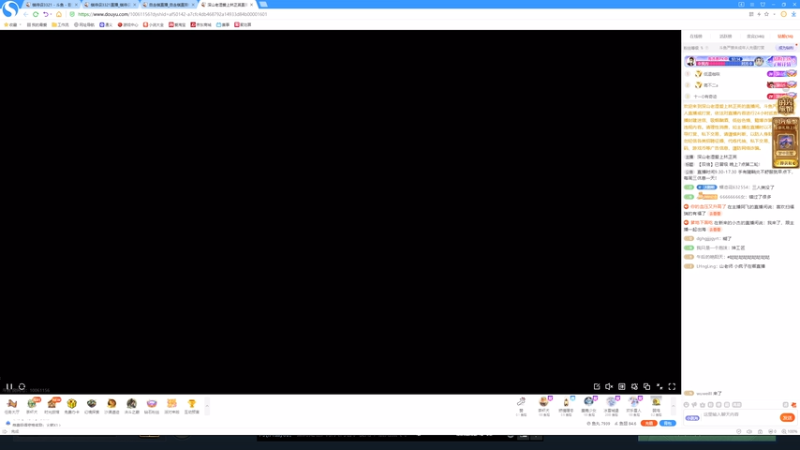Click the star icon in chat toolbar
The width and height of the screenshot is (800, 450).
[703, 405]
